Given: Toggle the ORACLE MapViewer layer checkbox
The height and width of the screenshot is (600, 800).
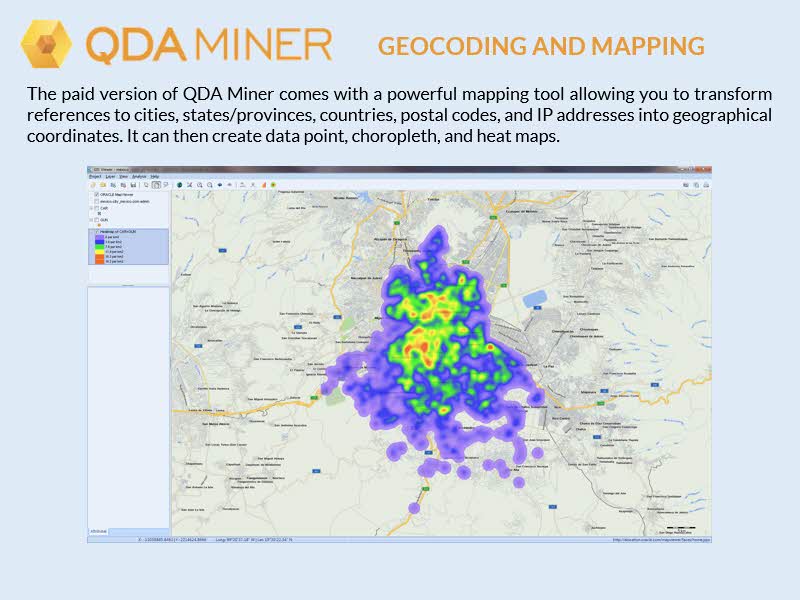Looking at the screenshot, I should 96,195.
